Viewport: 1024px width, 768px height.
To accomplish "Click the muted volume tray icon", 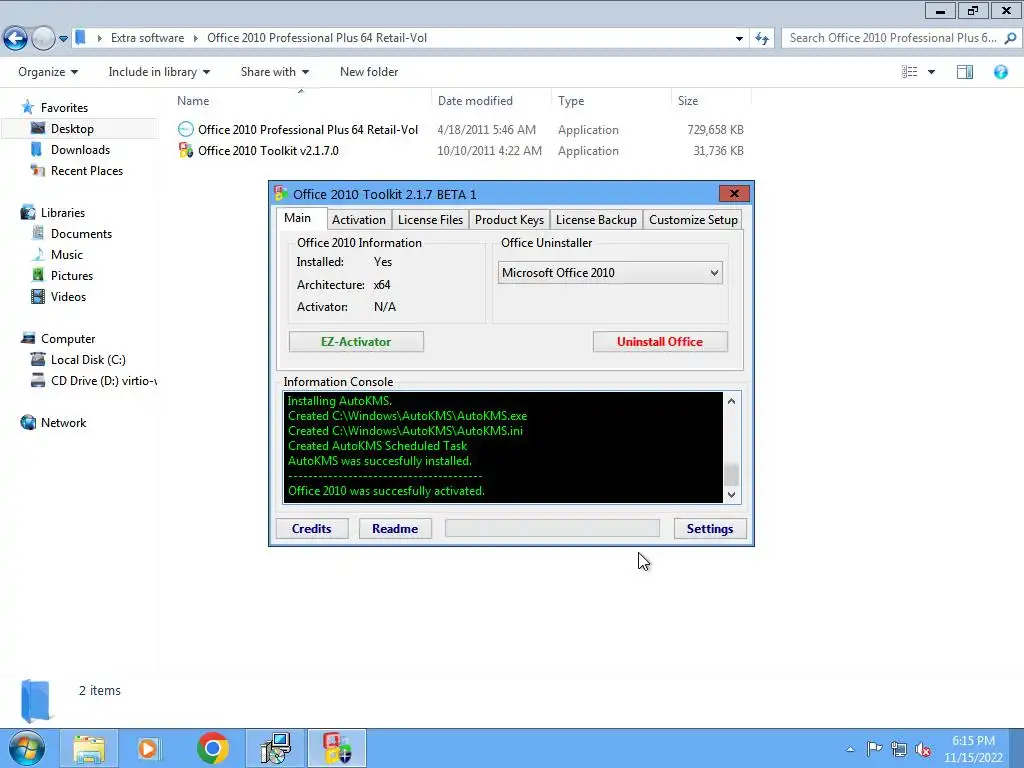I will (923, 749).
